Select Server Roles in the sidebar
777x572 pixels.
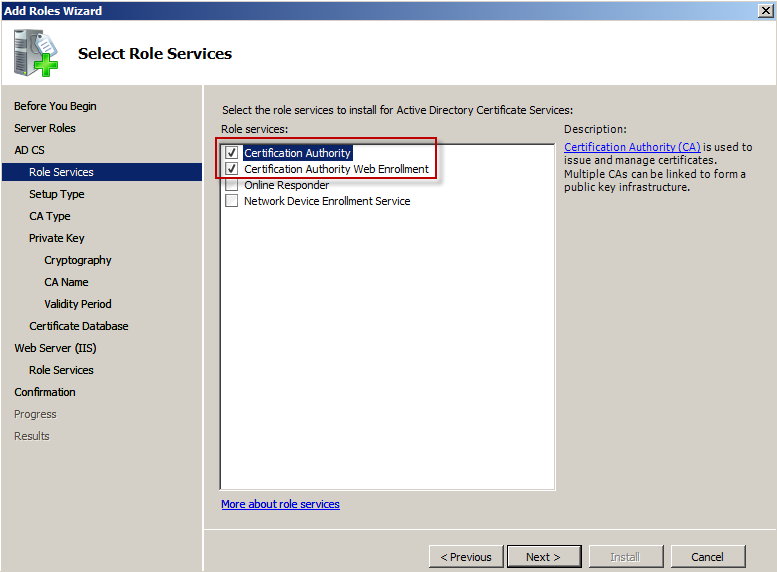pos(45,128)
